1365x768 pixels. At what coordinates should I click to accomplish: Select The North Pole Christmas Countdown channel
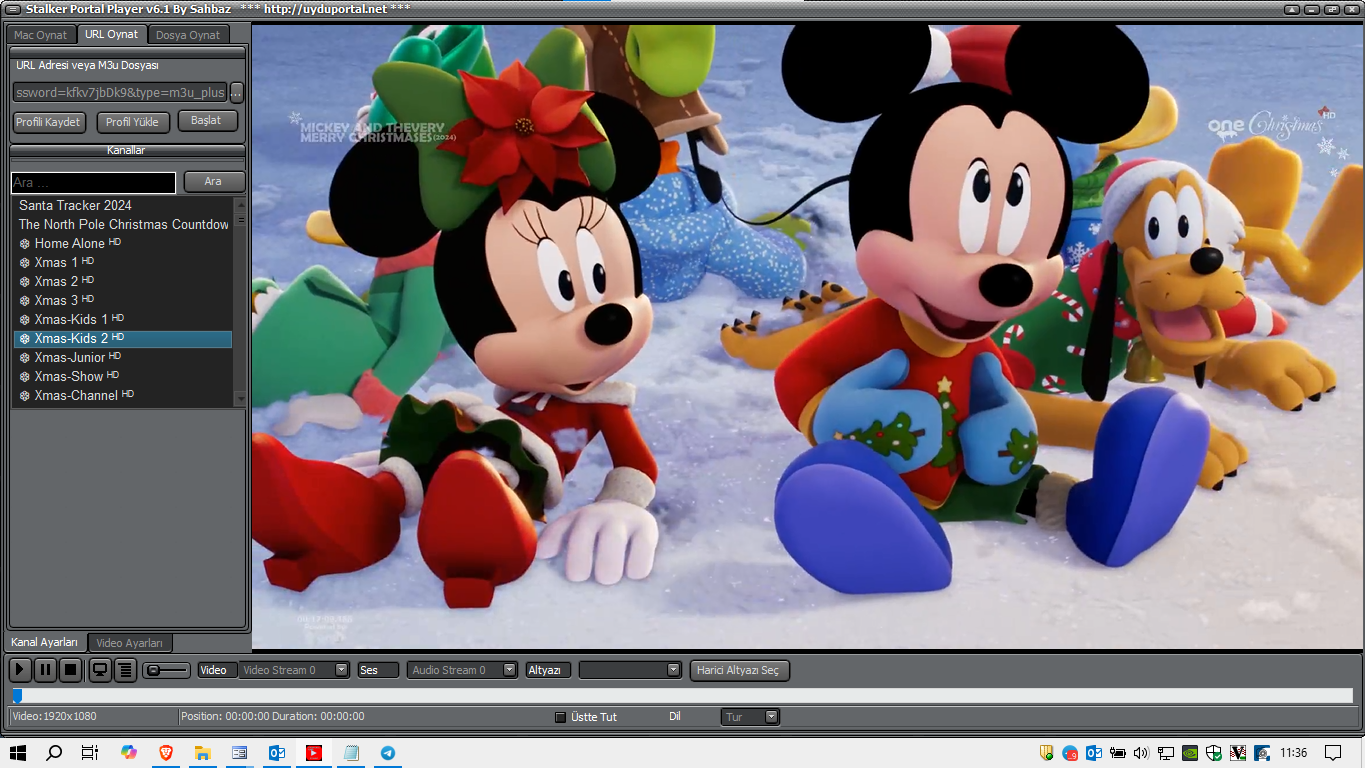[123, 224]
